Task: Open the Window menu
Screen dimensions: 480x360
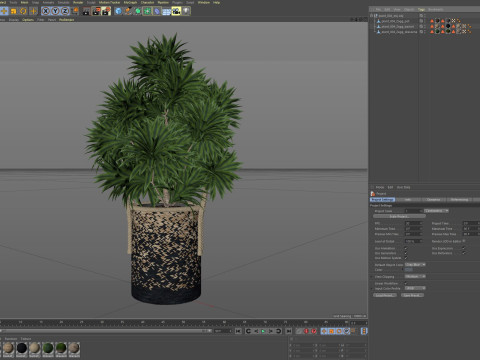Action: (x=204, y=2)
